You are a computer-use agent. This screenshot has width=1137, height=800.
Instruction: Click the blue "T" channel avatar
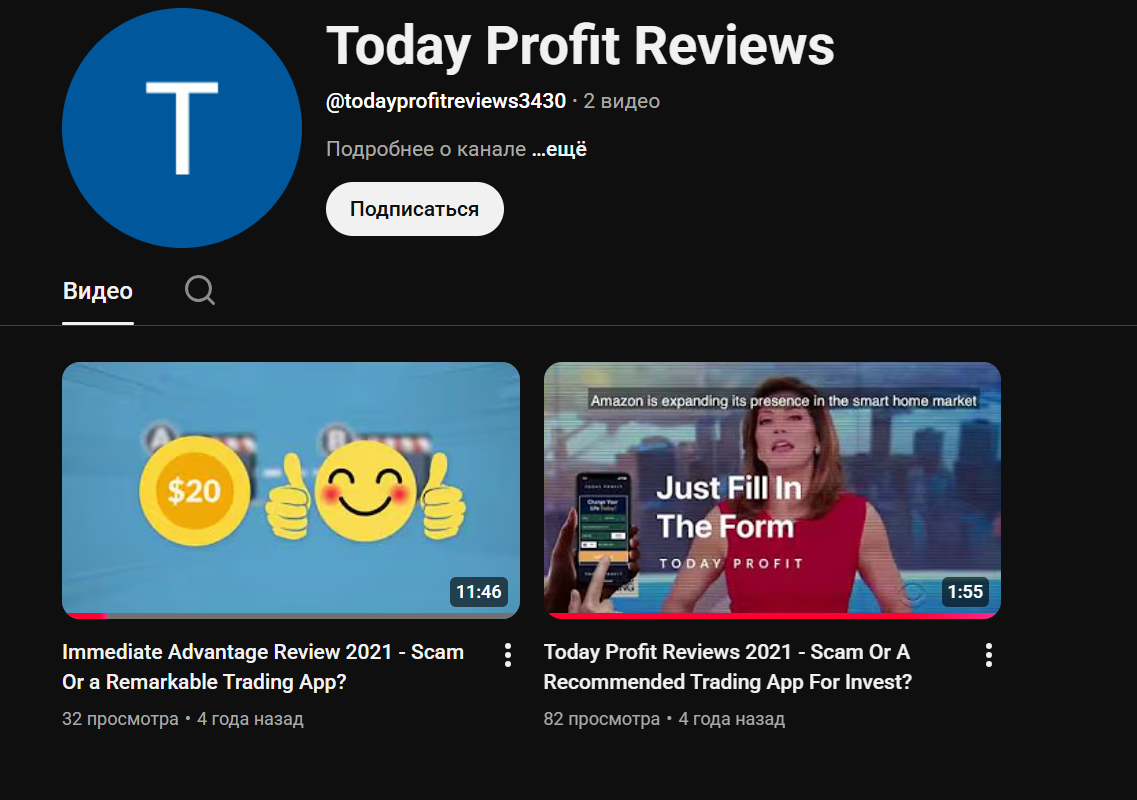[x=182, y=129]
